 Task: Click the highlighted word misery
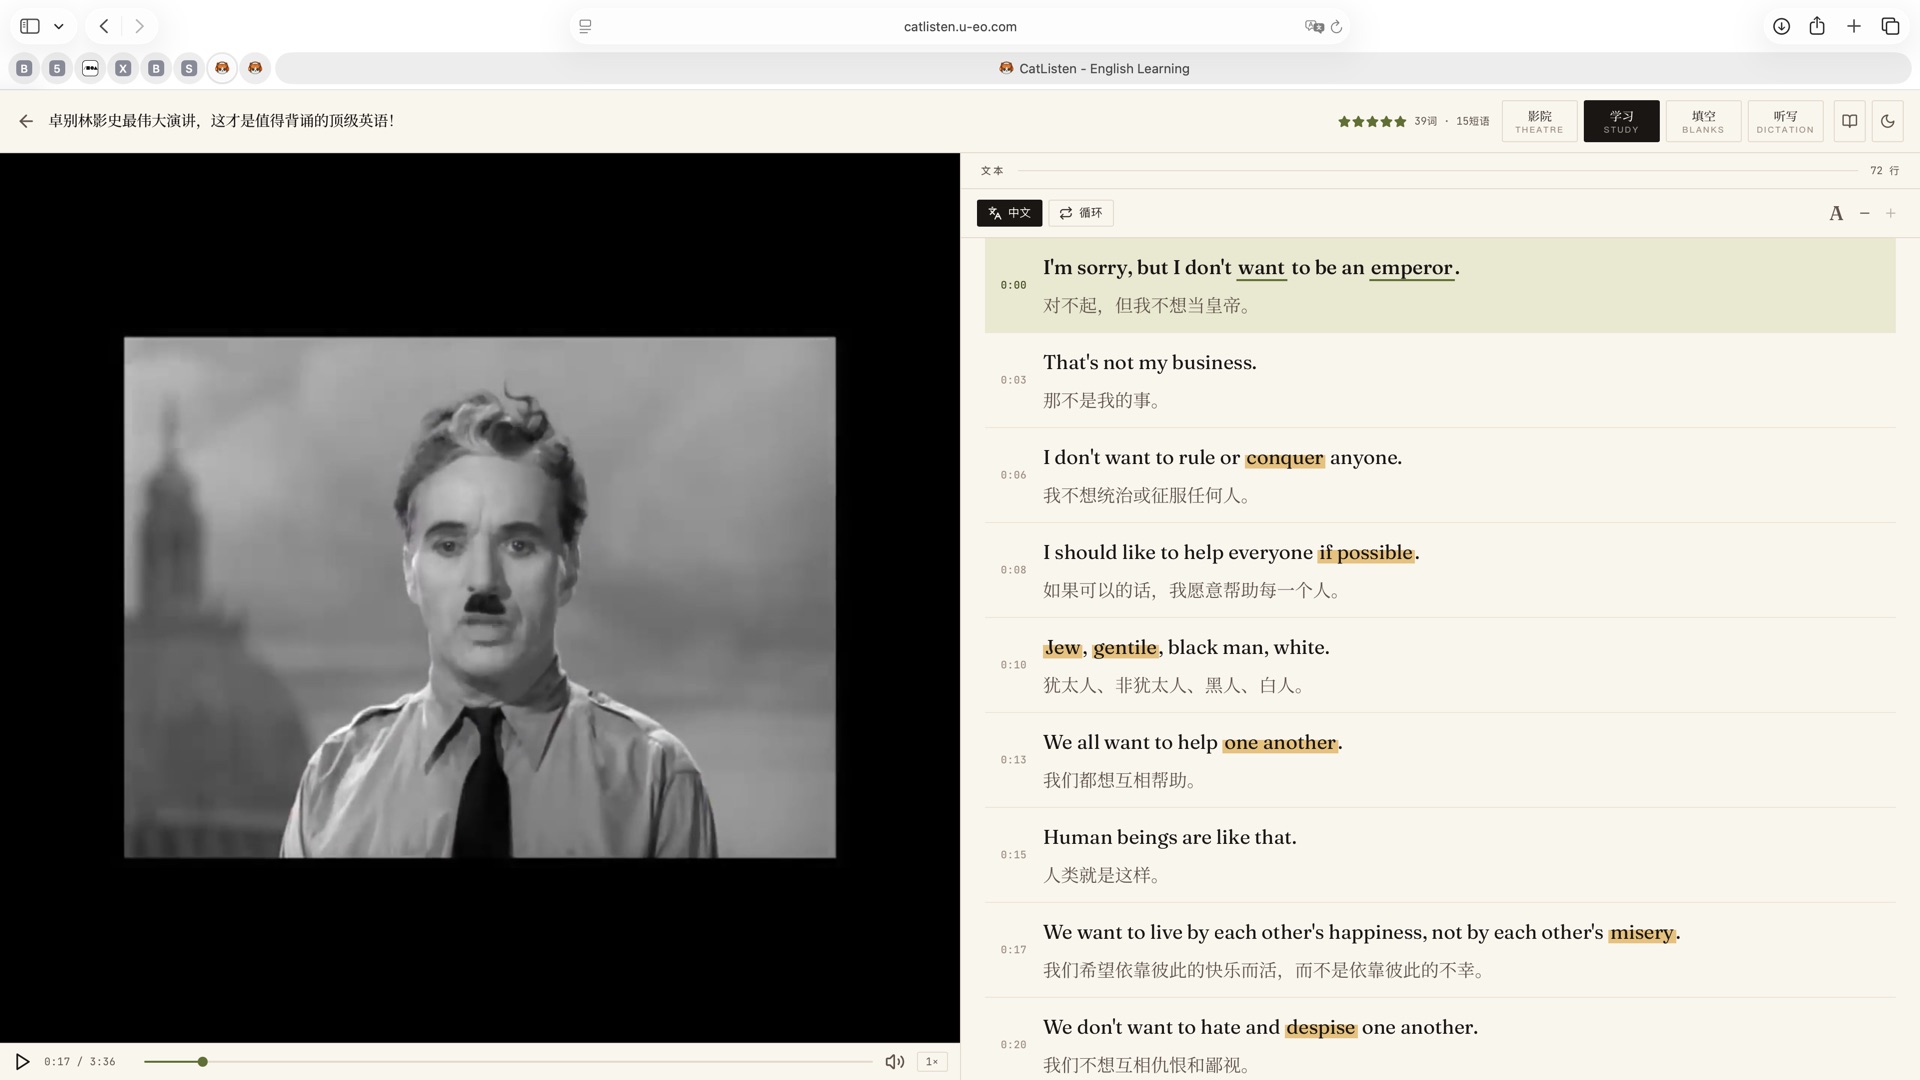pyautogui.click(x=1641, y=933)
